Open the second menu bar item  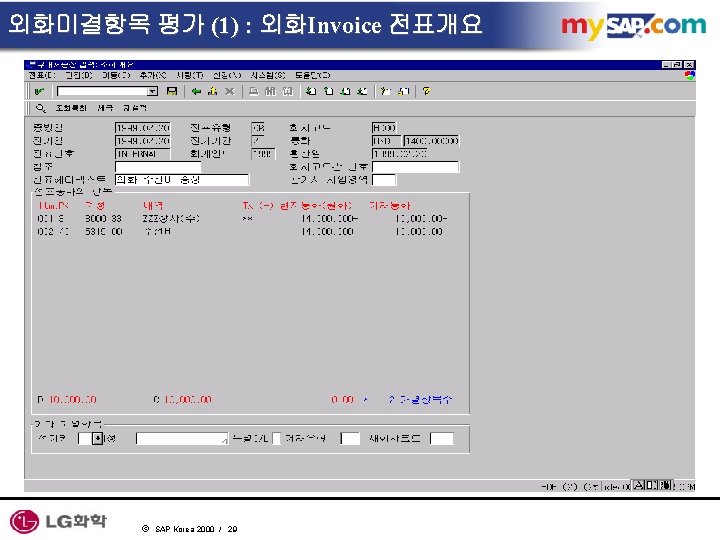coord(79,75)
